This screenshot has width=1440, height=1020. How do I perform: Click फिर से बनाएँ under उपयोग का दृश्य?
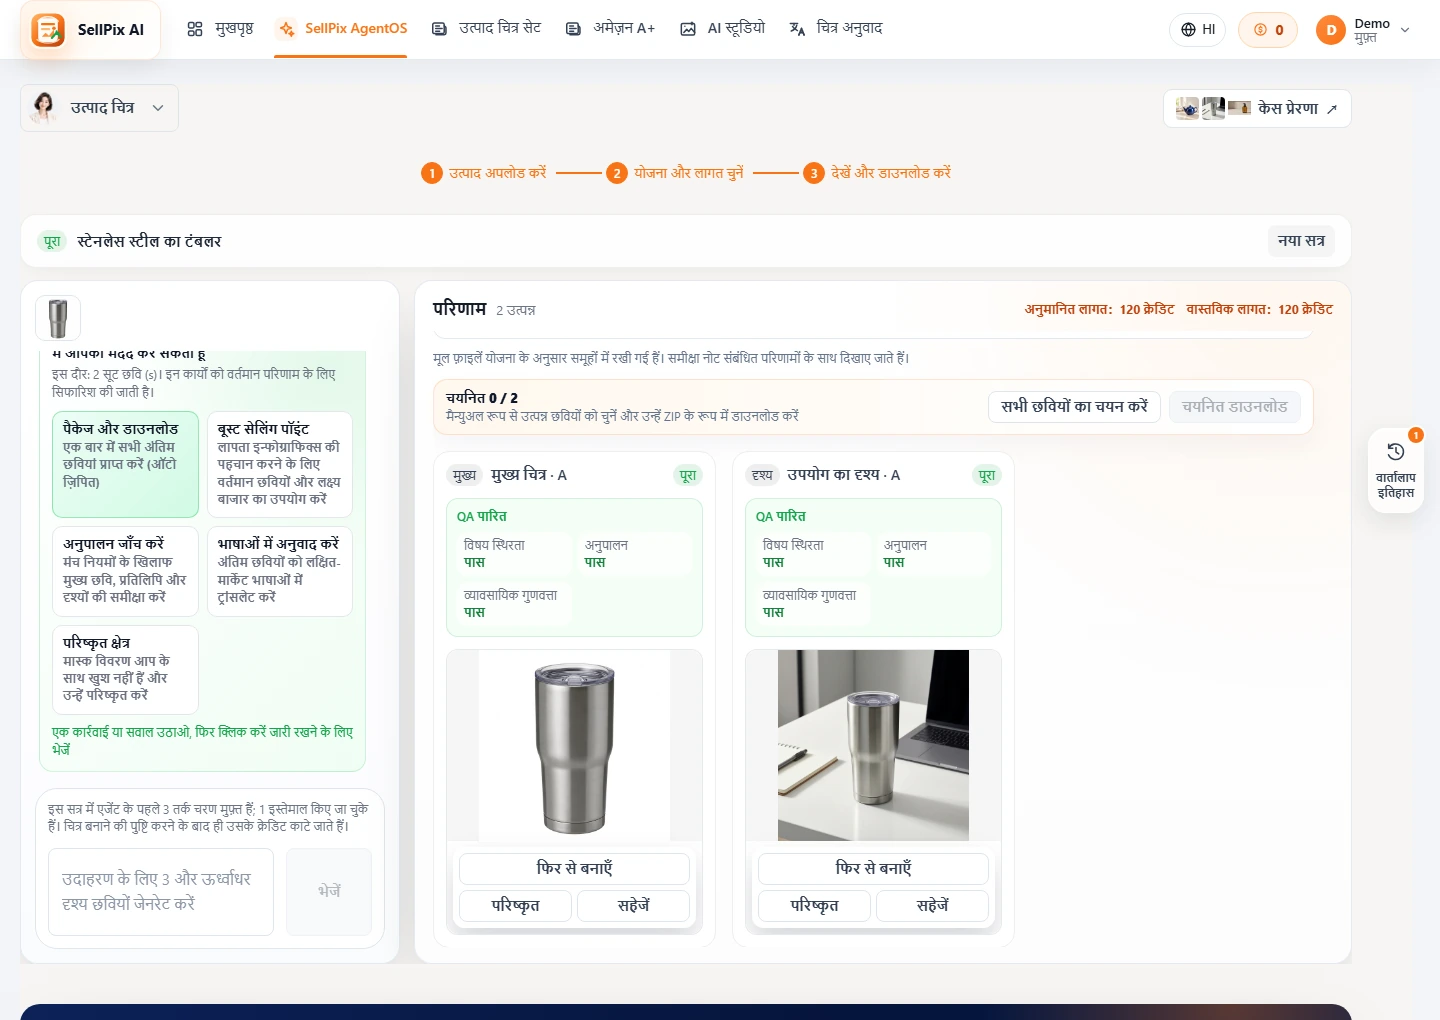click(873, 869)
